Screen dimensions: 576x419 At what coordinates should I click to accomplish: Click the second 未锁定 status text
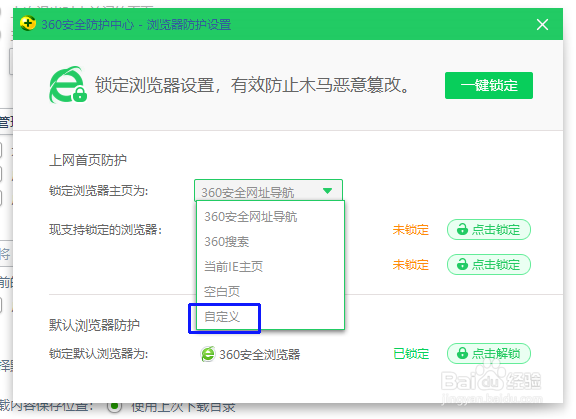[x=411, y=265]
